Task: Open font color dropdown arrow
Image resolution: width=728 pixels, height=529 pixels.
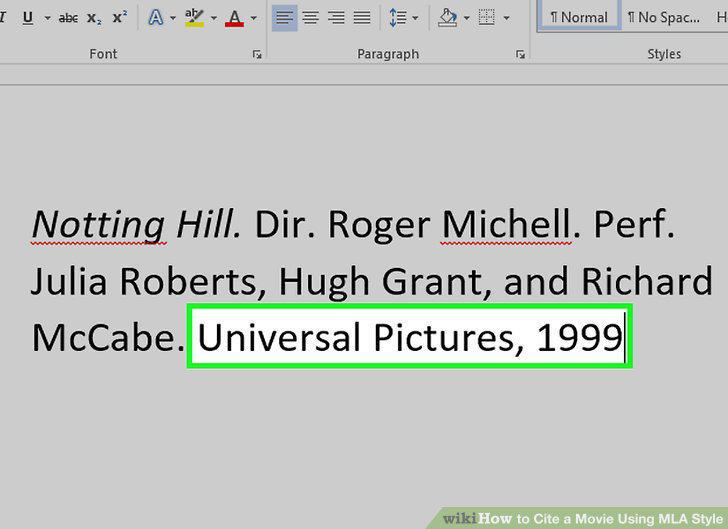Action: pyautogui.click(x=254, y=19)
